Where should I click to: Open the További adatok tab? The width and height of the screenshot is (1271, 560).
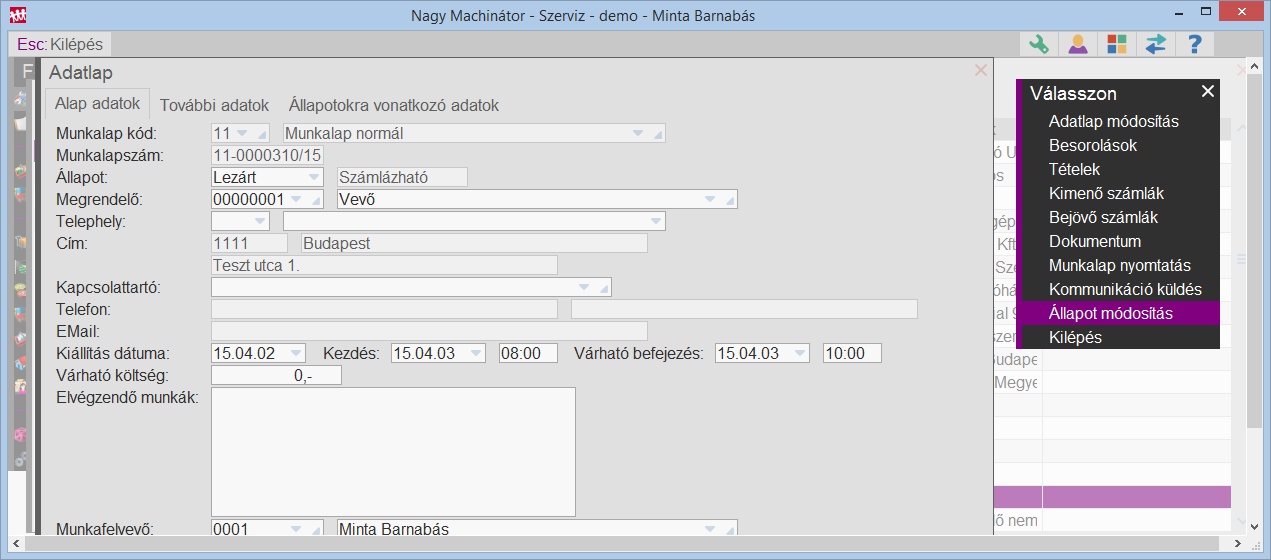click(x=215, y=105)
